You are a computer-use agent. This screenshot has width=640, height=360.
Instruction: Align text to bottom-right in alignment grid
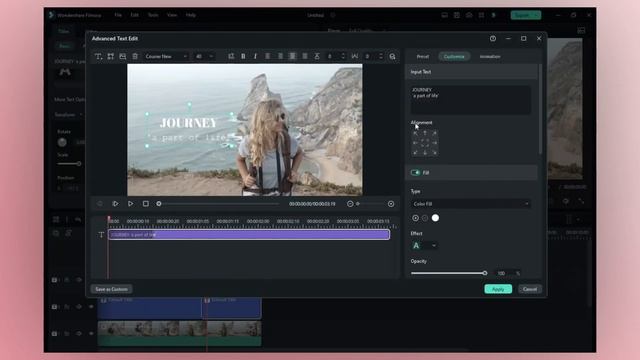point(435,153)
